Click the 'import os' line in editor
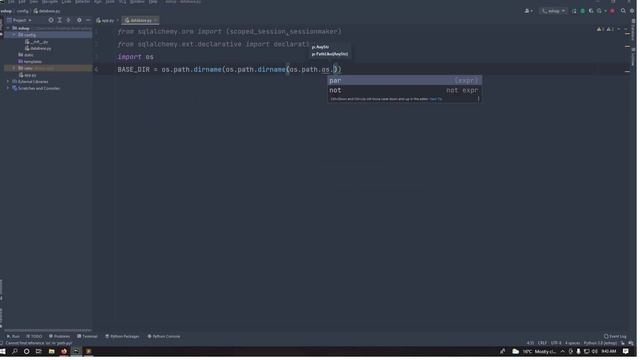The image size is (640, 360). (136, 57)
